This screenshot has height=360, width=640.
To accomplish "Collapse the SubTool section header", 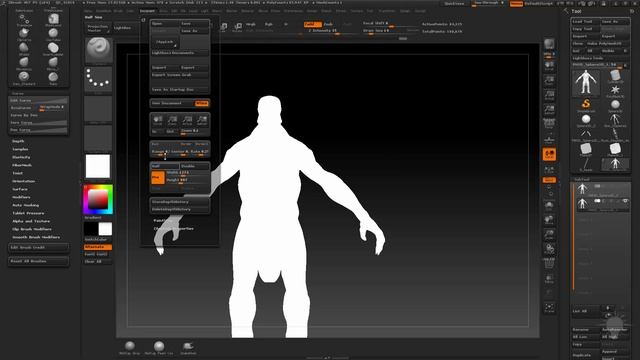I will [x=582, y=179].
